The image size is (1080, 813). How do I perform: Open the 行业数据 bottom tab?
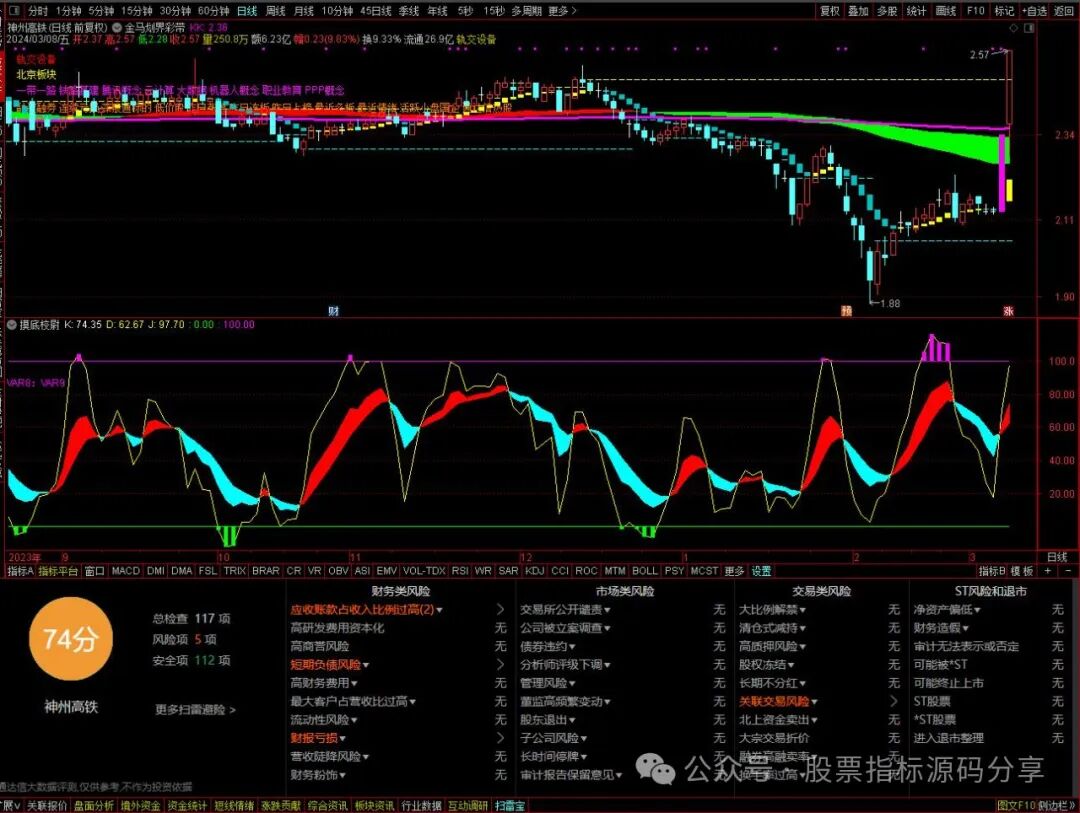421,805
